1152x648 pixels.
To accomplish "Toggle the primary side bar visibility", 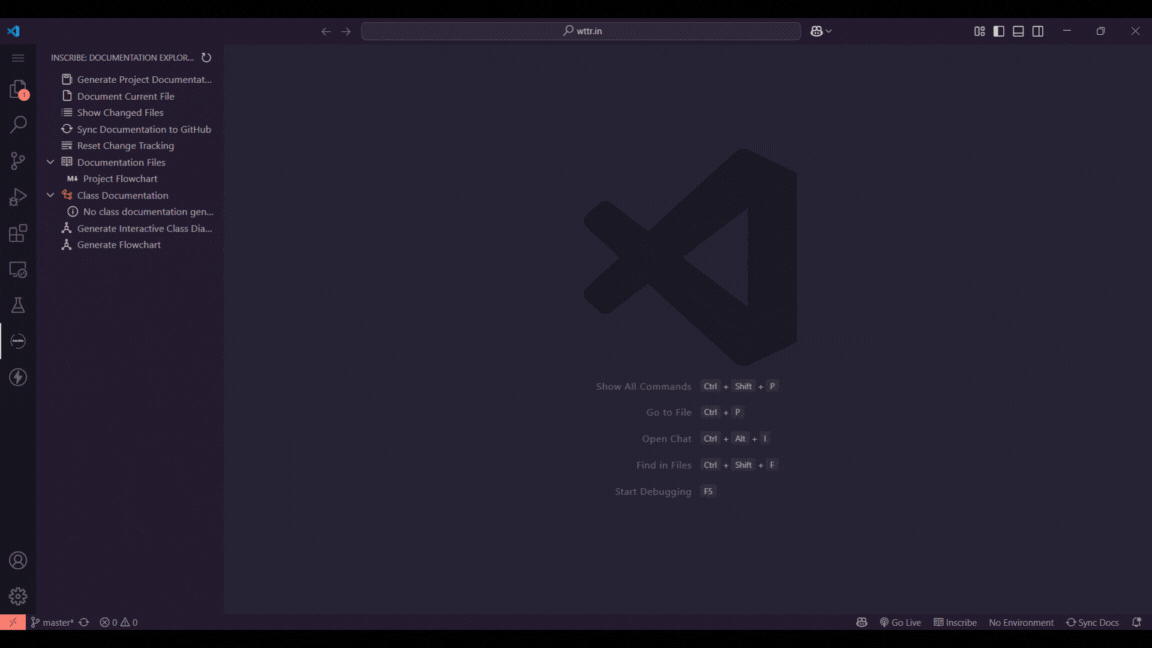I will [999, 31].
